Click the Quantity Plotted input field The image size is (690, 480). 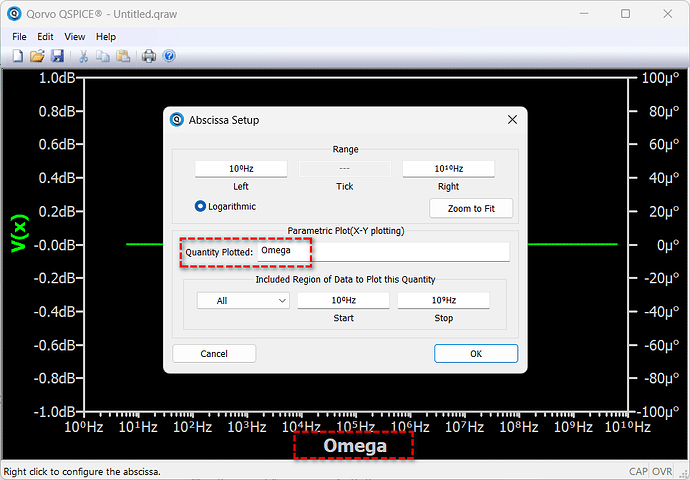(x=382, y=251)
